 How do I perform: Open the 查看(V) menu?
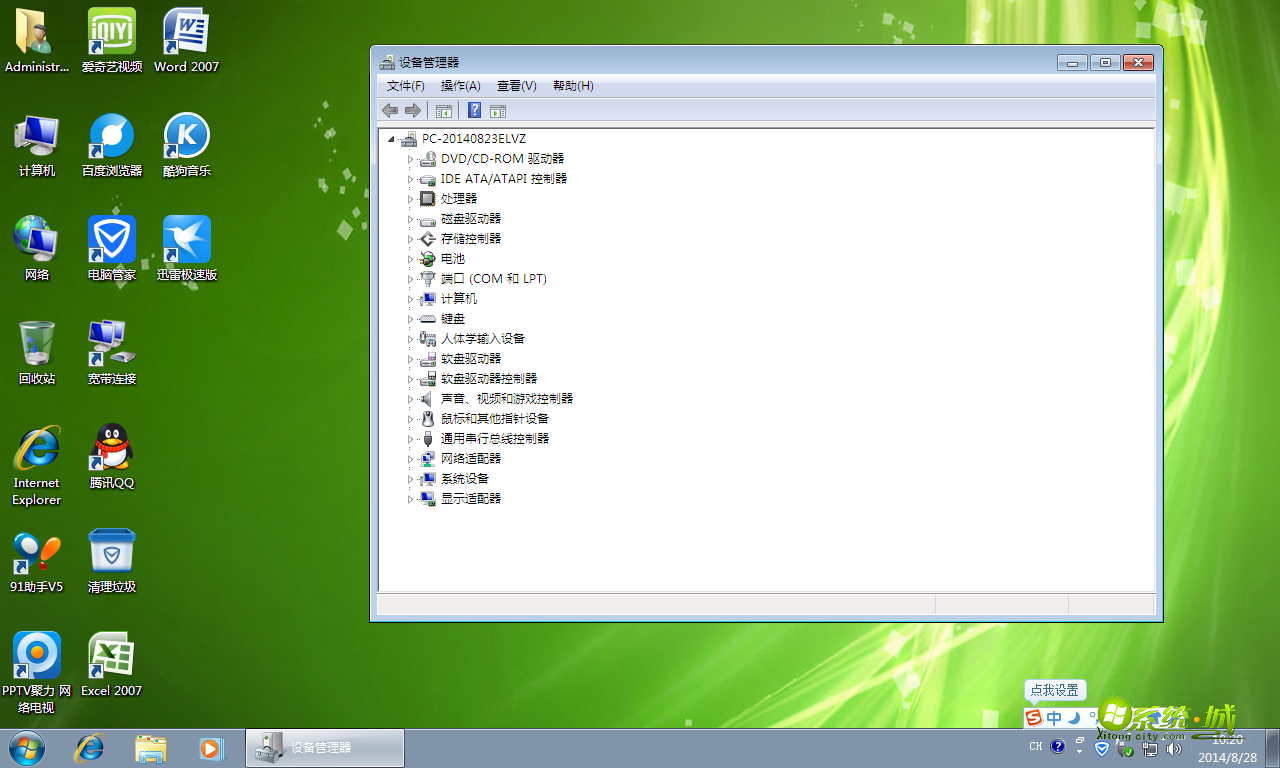pyautogui.click(x=516, y=86)
